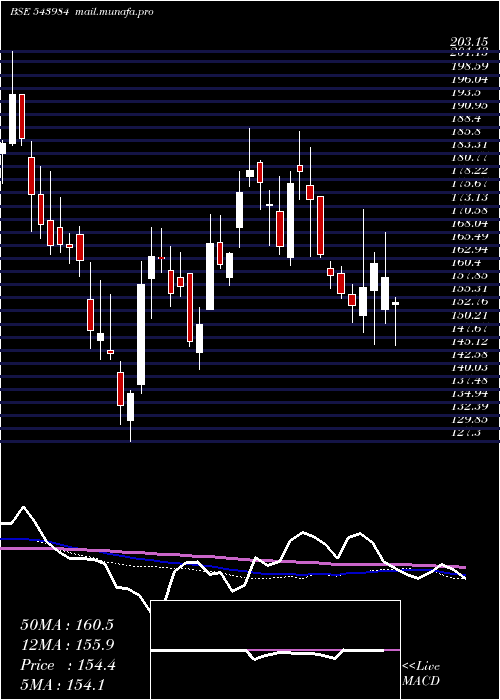Click the 203.15 top price label
The image size is (500, 700).
(469, 42)
